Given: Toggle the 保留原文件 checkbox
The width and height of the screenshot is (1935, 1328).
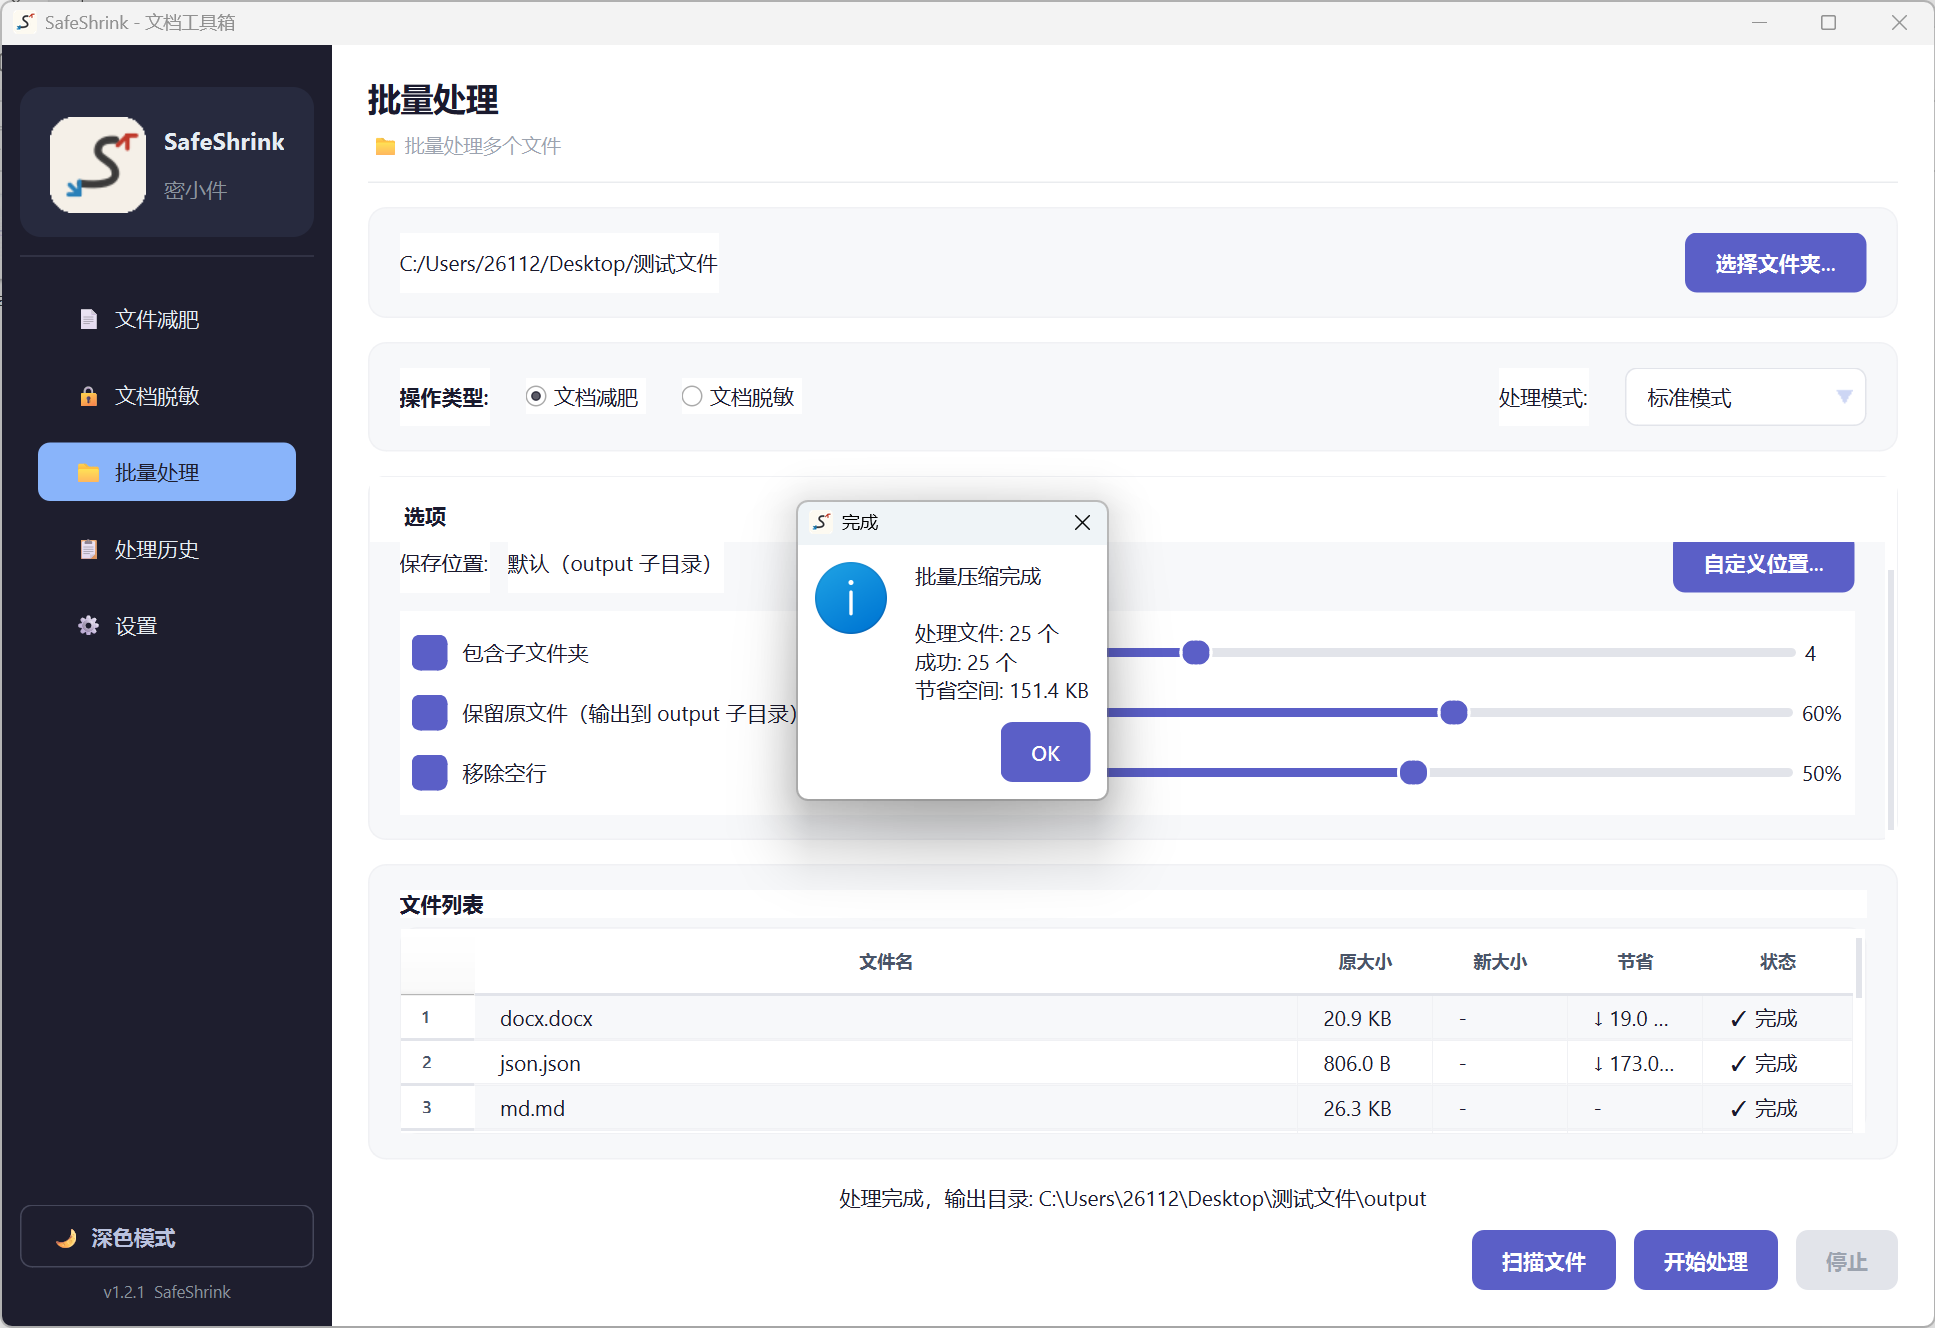Looking at the screenshot, I should pyautogui.click(x=430, y=713).
